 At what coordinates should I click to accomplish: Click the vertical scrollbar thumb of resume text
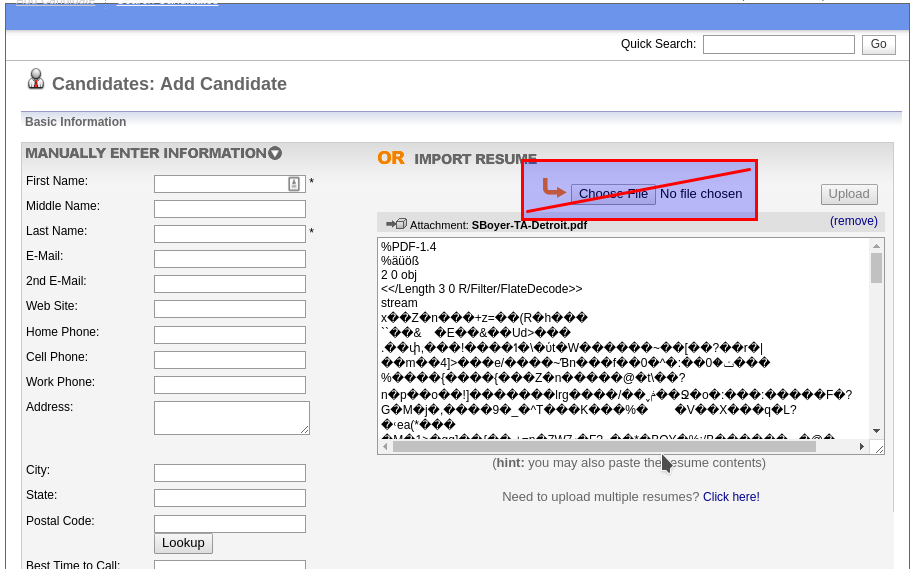[x=876, y=268]
